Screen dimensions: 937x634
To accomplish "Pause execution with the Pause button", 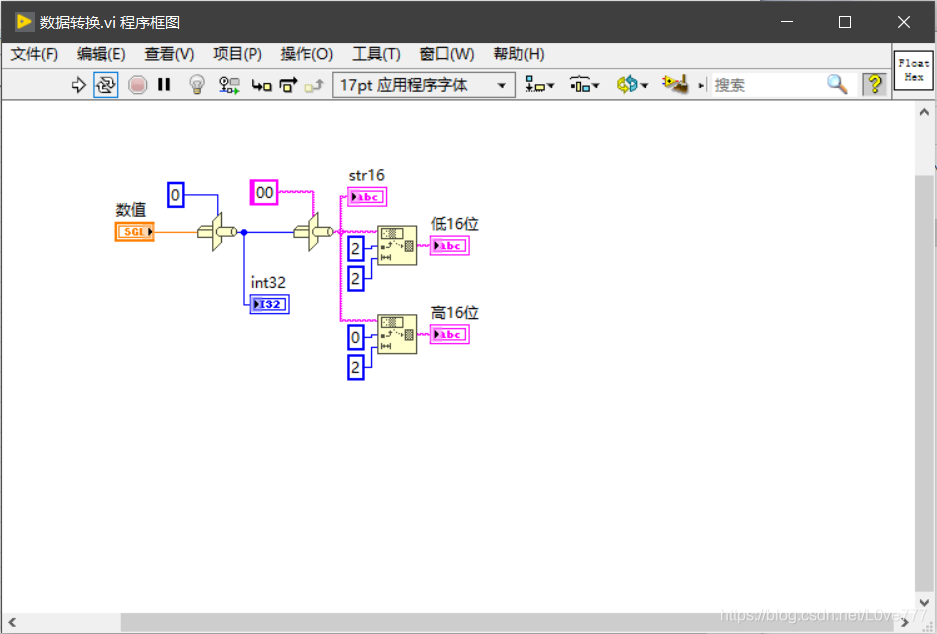I will (x=164, y=85).
